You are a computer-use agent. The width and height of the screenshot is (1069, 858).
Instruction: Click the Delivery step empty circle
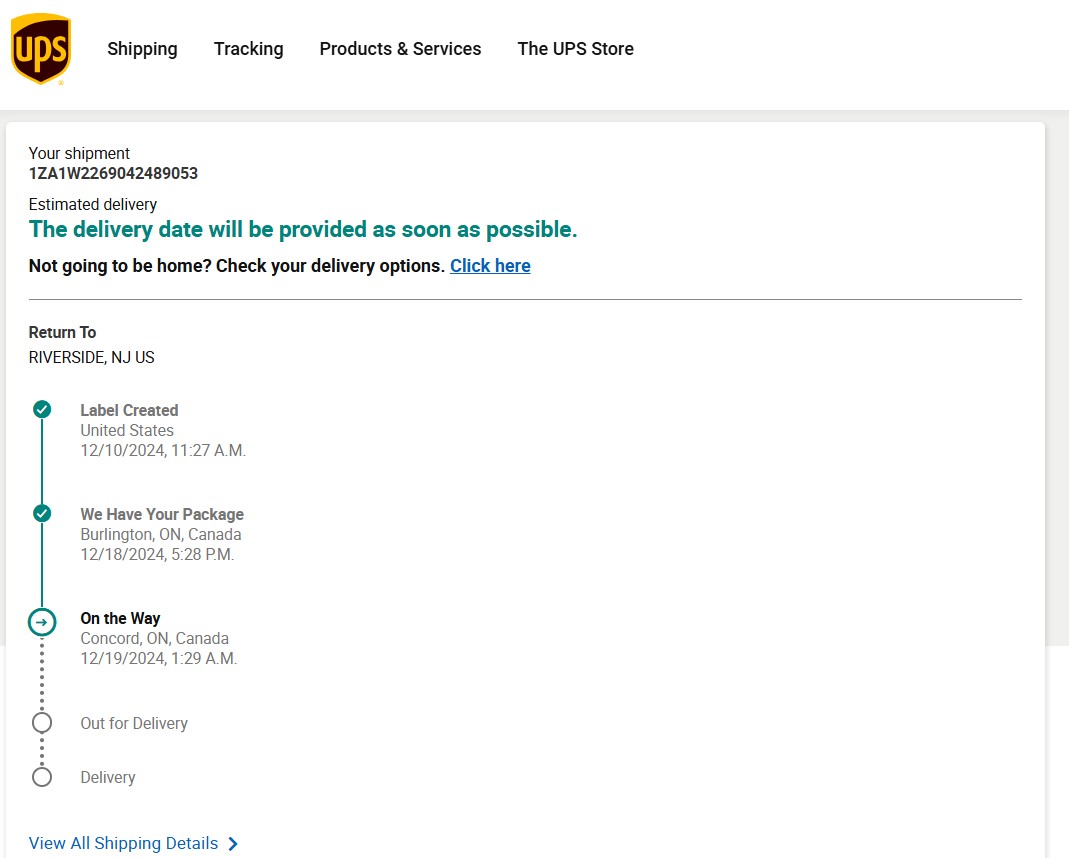pyautogui.click(x=42, y=777)
